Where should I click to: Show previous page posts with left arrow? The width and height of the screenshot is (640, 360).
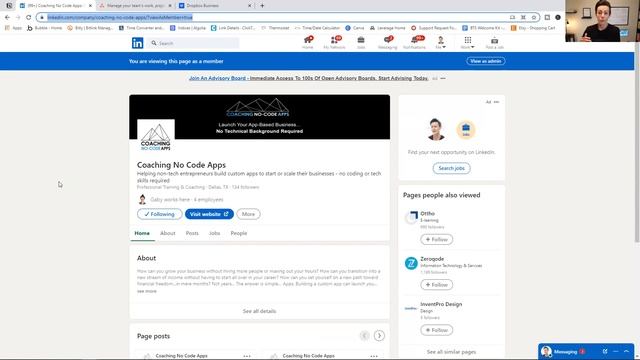364,336
